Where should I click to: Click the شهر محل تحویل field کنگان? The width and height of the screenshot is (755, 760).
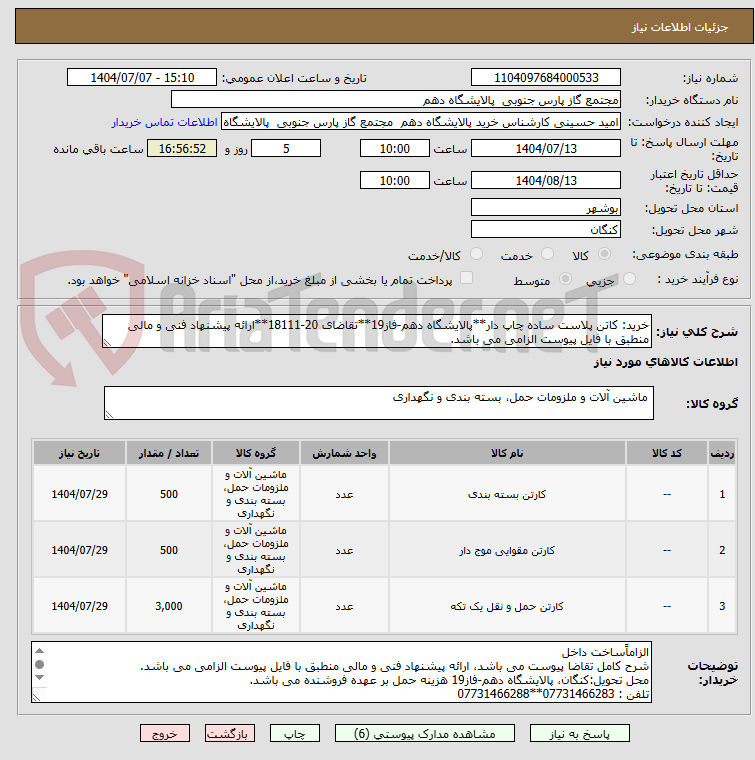coord(546,229)
